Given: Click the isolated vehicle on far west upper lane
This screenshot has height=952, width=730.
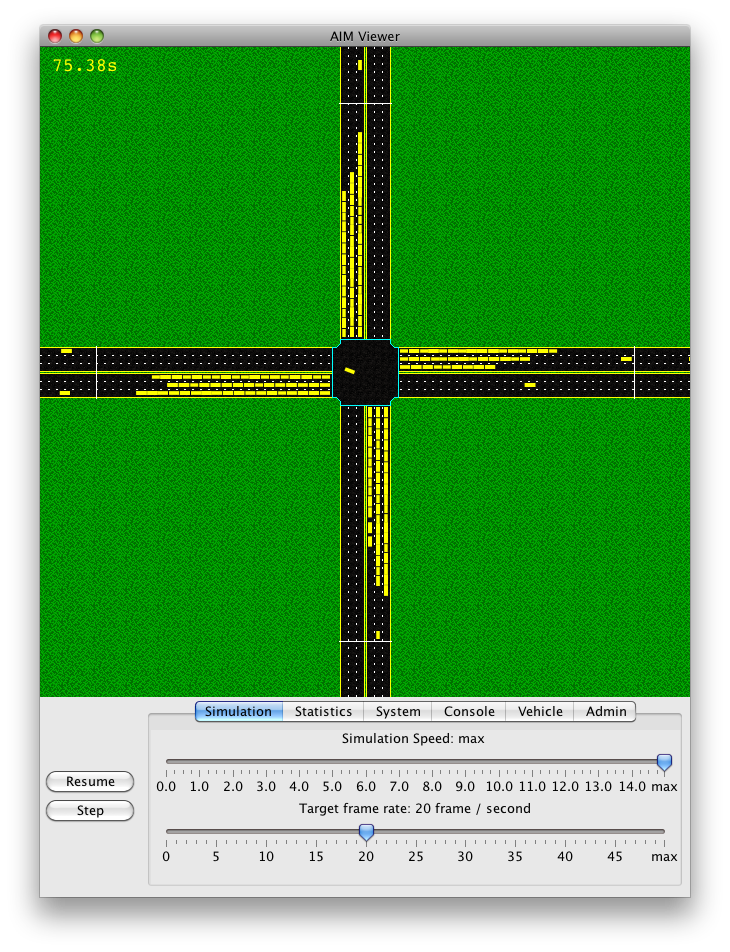Looking at the screenshot, I should click(66, 351).
